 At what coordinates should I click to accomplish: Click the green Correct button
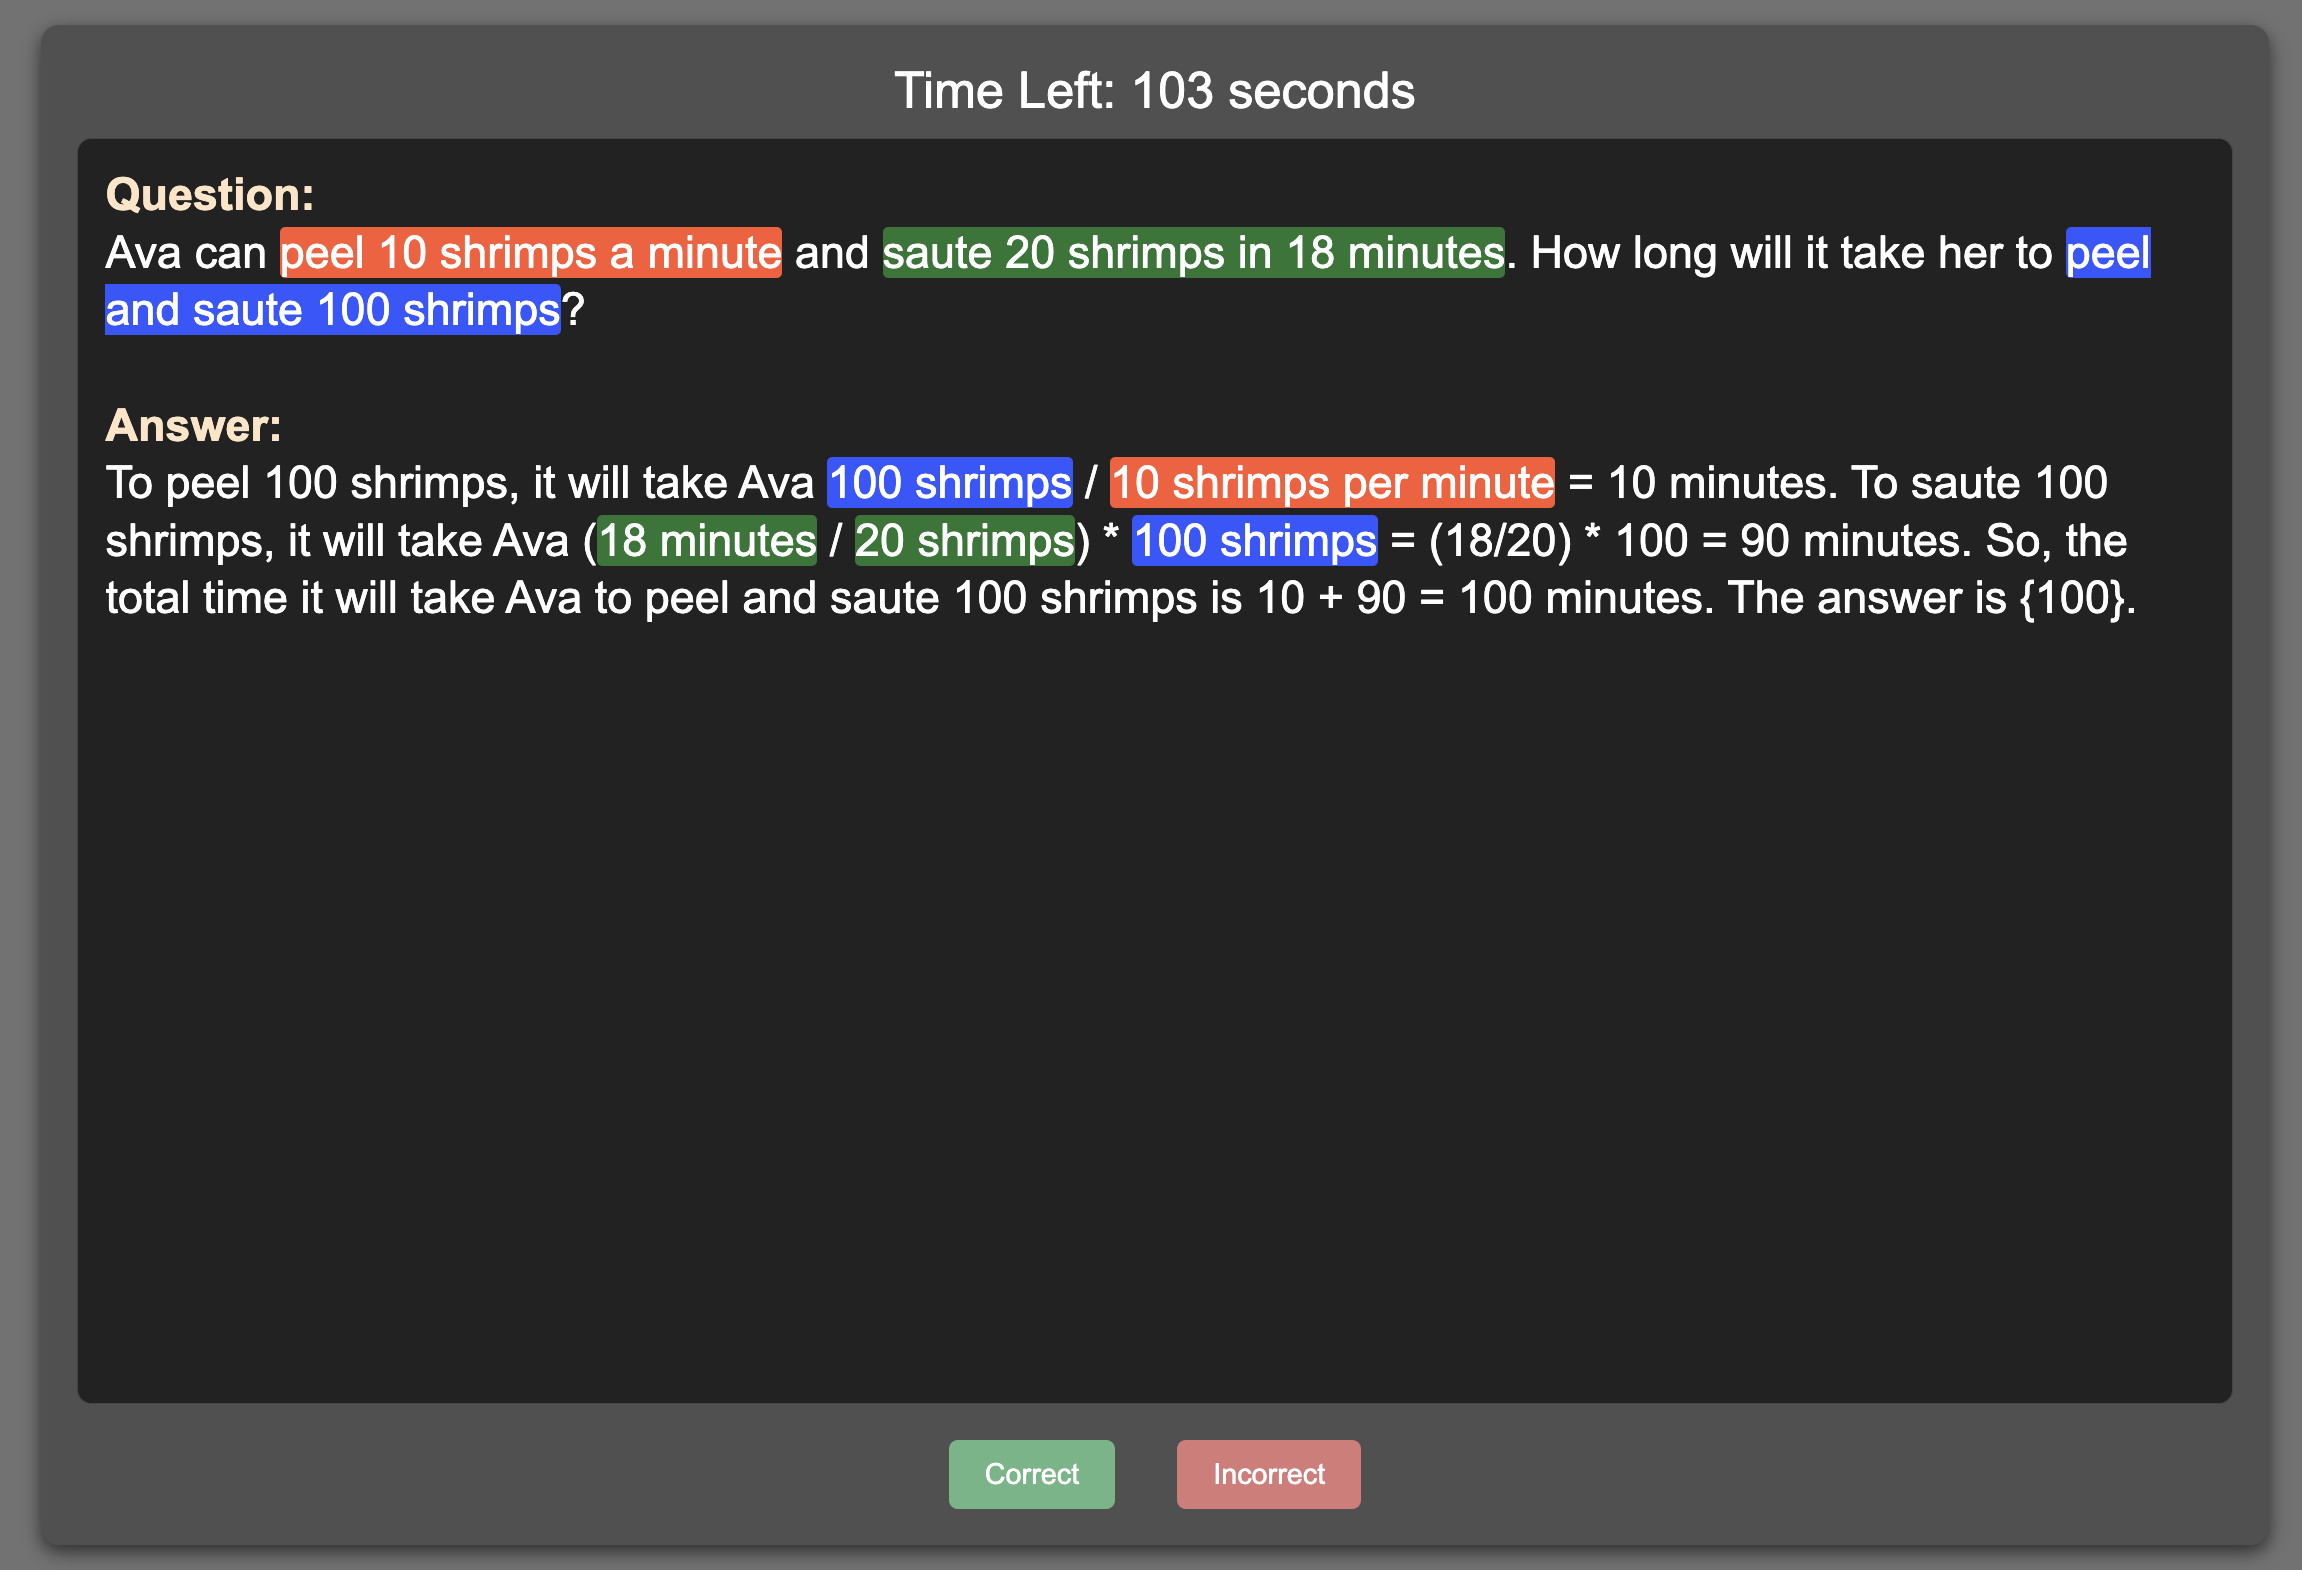(1031, 1474)
